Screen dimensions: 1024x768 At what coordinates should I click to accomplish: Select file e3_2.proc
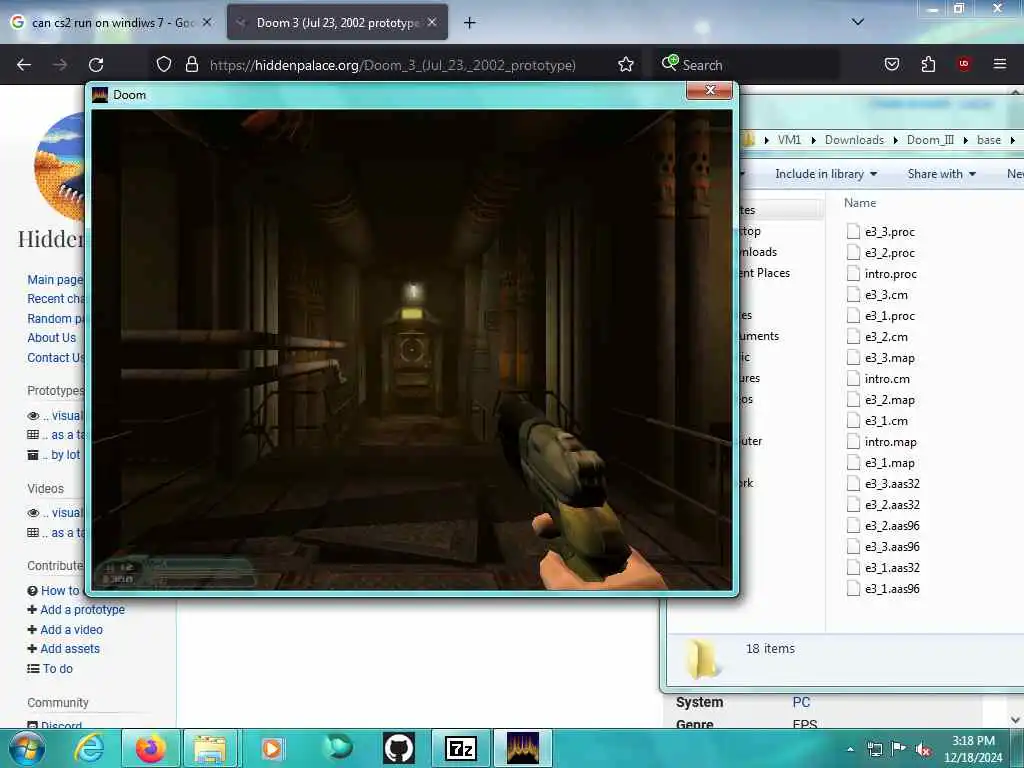[889, 253]
